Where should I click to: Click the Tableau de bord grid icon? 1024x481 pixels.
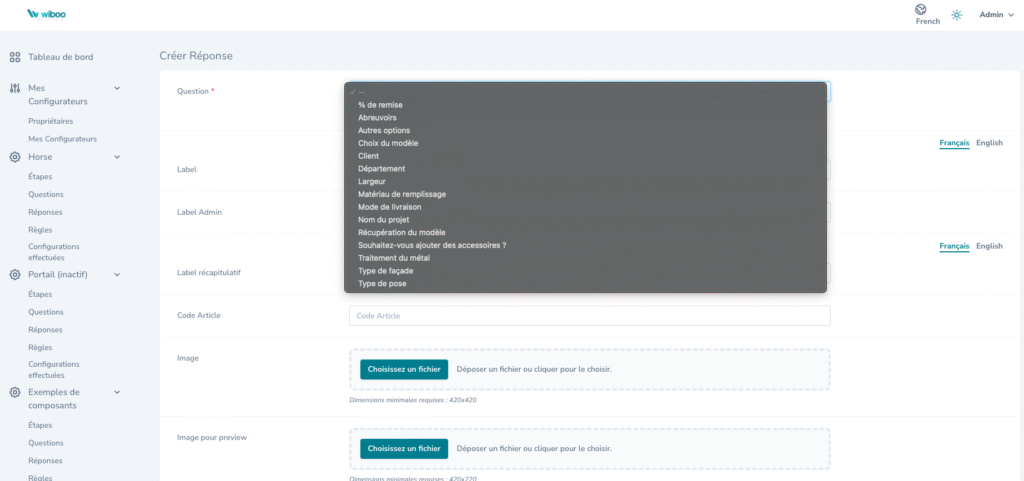pyautogui.click(x=15, y=57)
